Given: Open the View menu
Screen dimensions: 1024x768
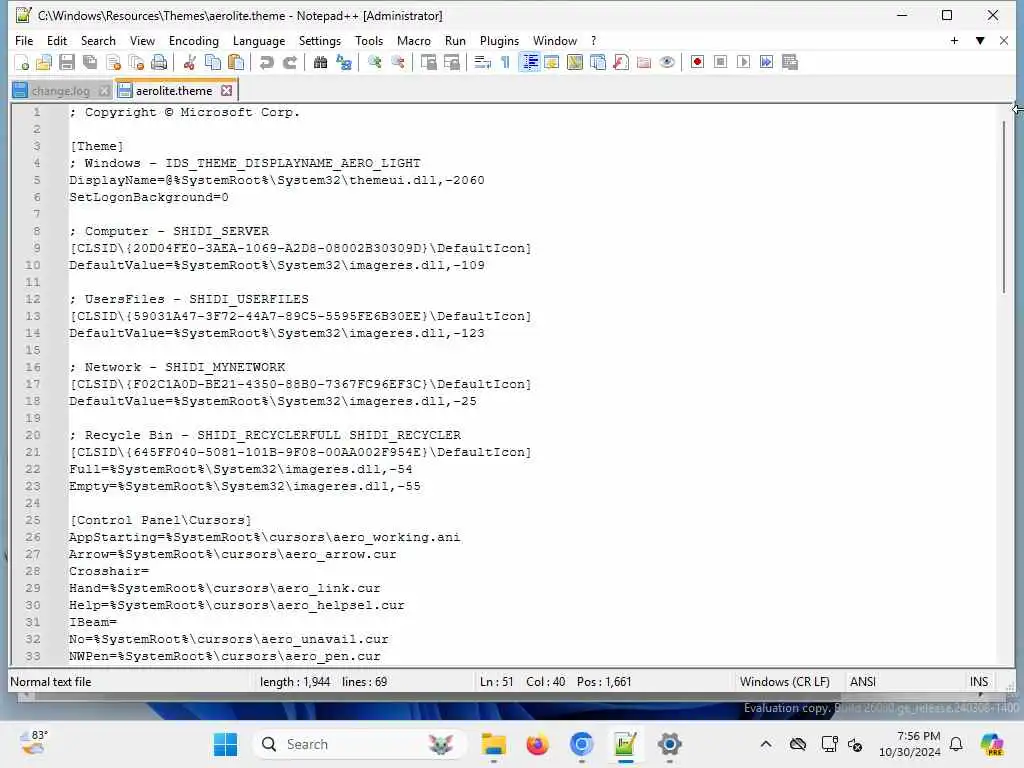Looking at the screenshot, I should click(142, 40).
